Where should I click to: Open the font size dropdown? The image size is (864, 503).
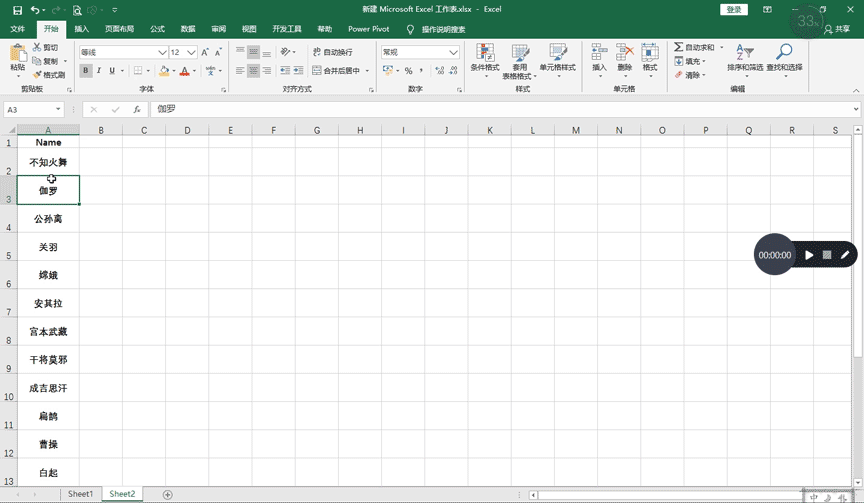click(x=191, y=52)
